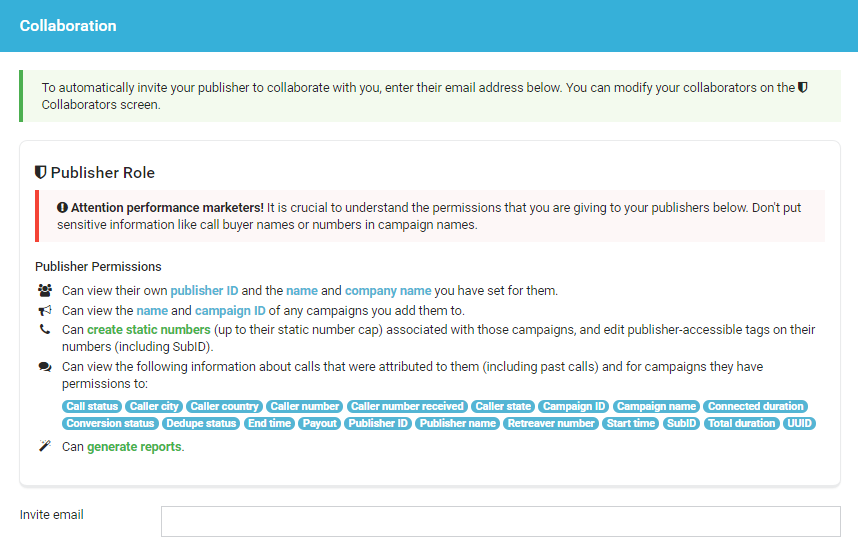858x544 pixels.
Task: Select the UUID tag
Action: pos(799,423)
